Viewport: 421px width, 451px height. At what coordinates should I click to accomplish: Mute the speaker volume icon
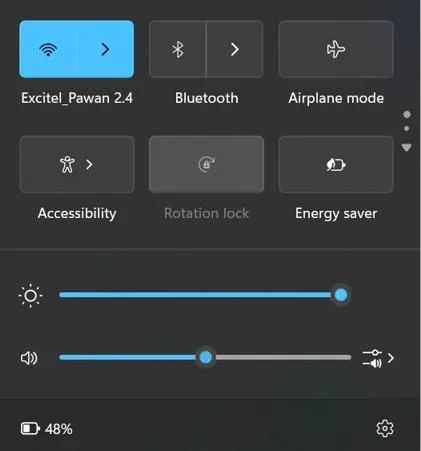[29, 358]
